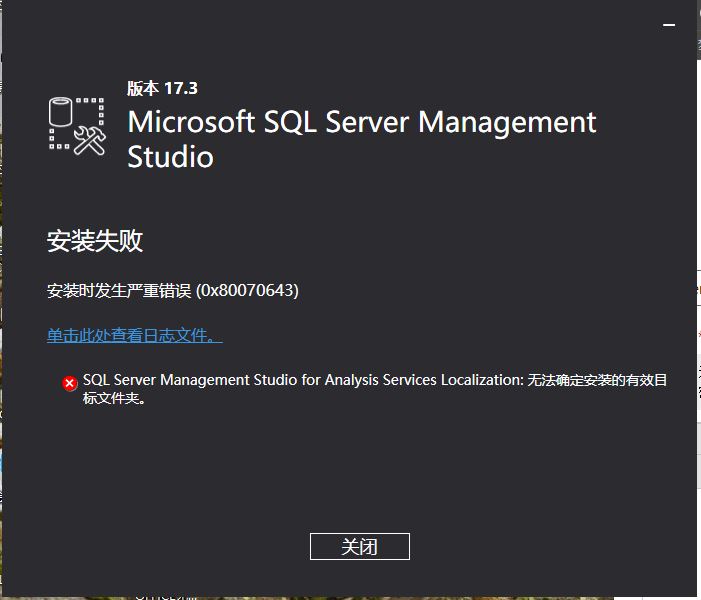701x600 pixels.
Task: Click the word 'Management' in the title
Action: tap(506, 122)
